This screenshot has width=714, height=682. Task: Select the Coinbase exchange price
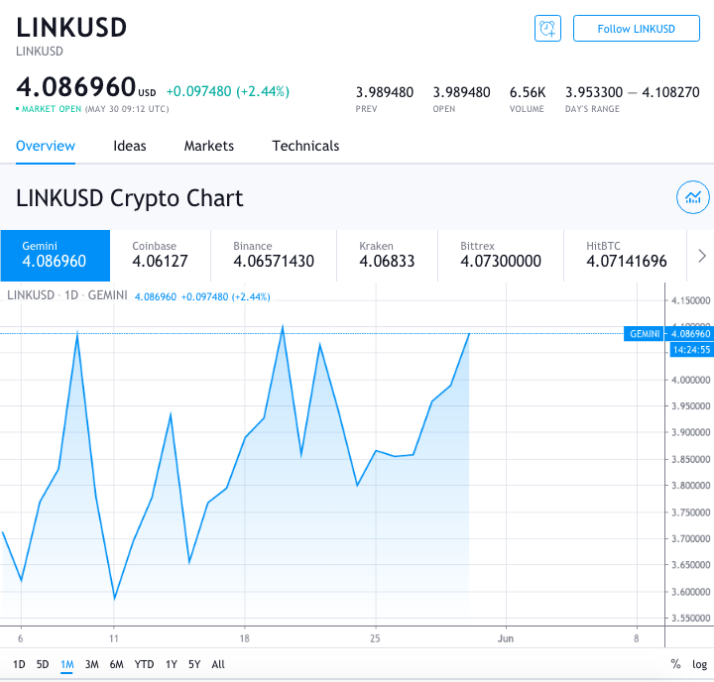tap(160, 255)
